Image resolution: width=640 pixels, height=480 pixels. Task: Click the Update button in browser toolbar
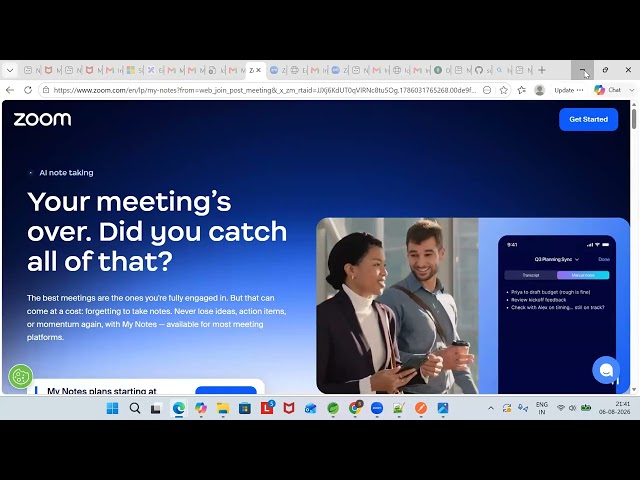coord(569,90)
